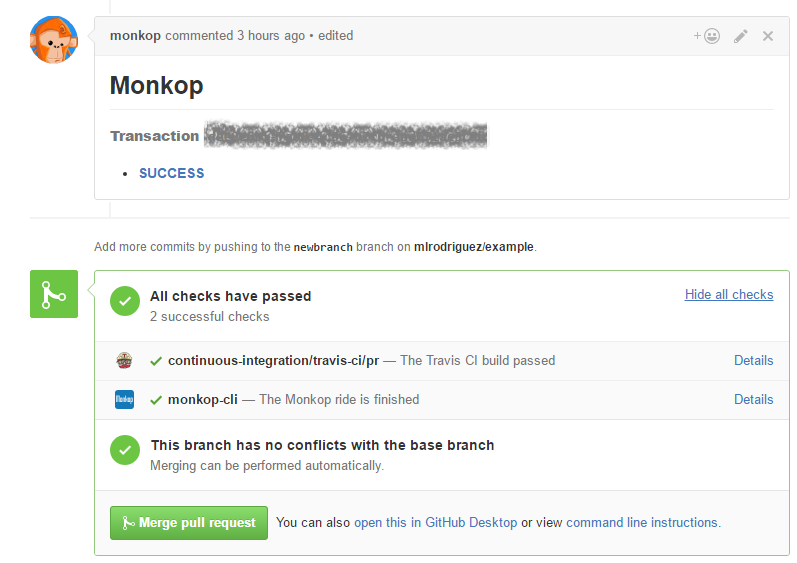
Task: Open Details for monkop-cli check
Action: tap(753, 399)
